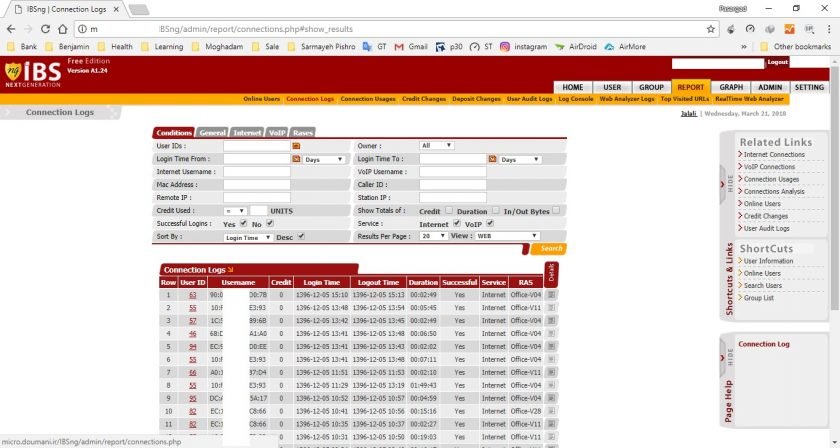Enable the Credit totals checkbox

point(449,211)
